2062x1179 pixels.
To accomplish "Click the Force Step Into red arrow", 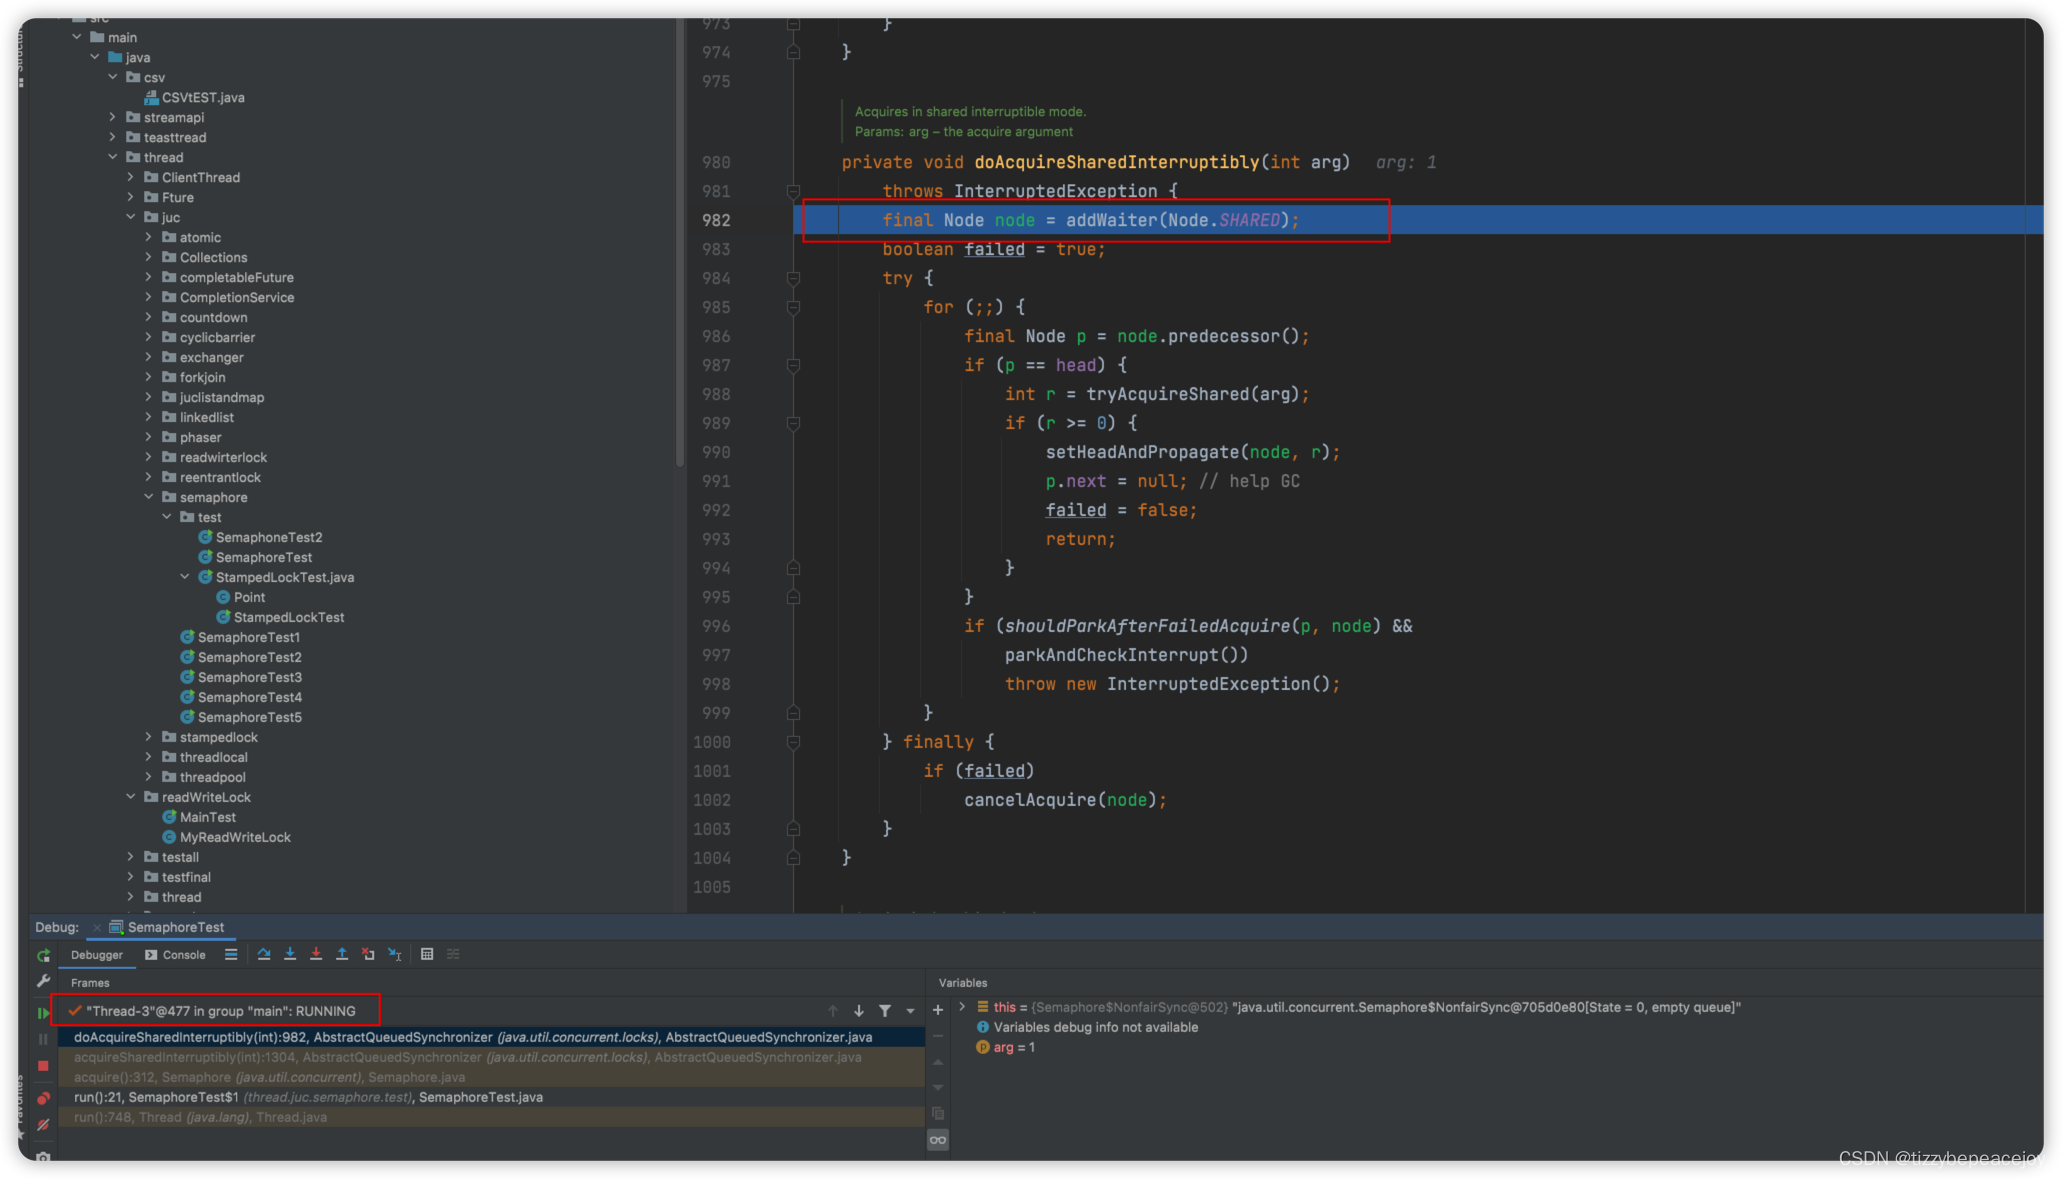I will 316,954.
